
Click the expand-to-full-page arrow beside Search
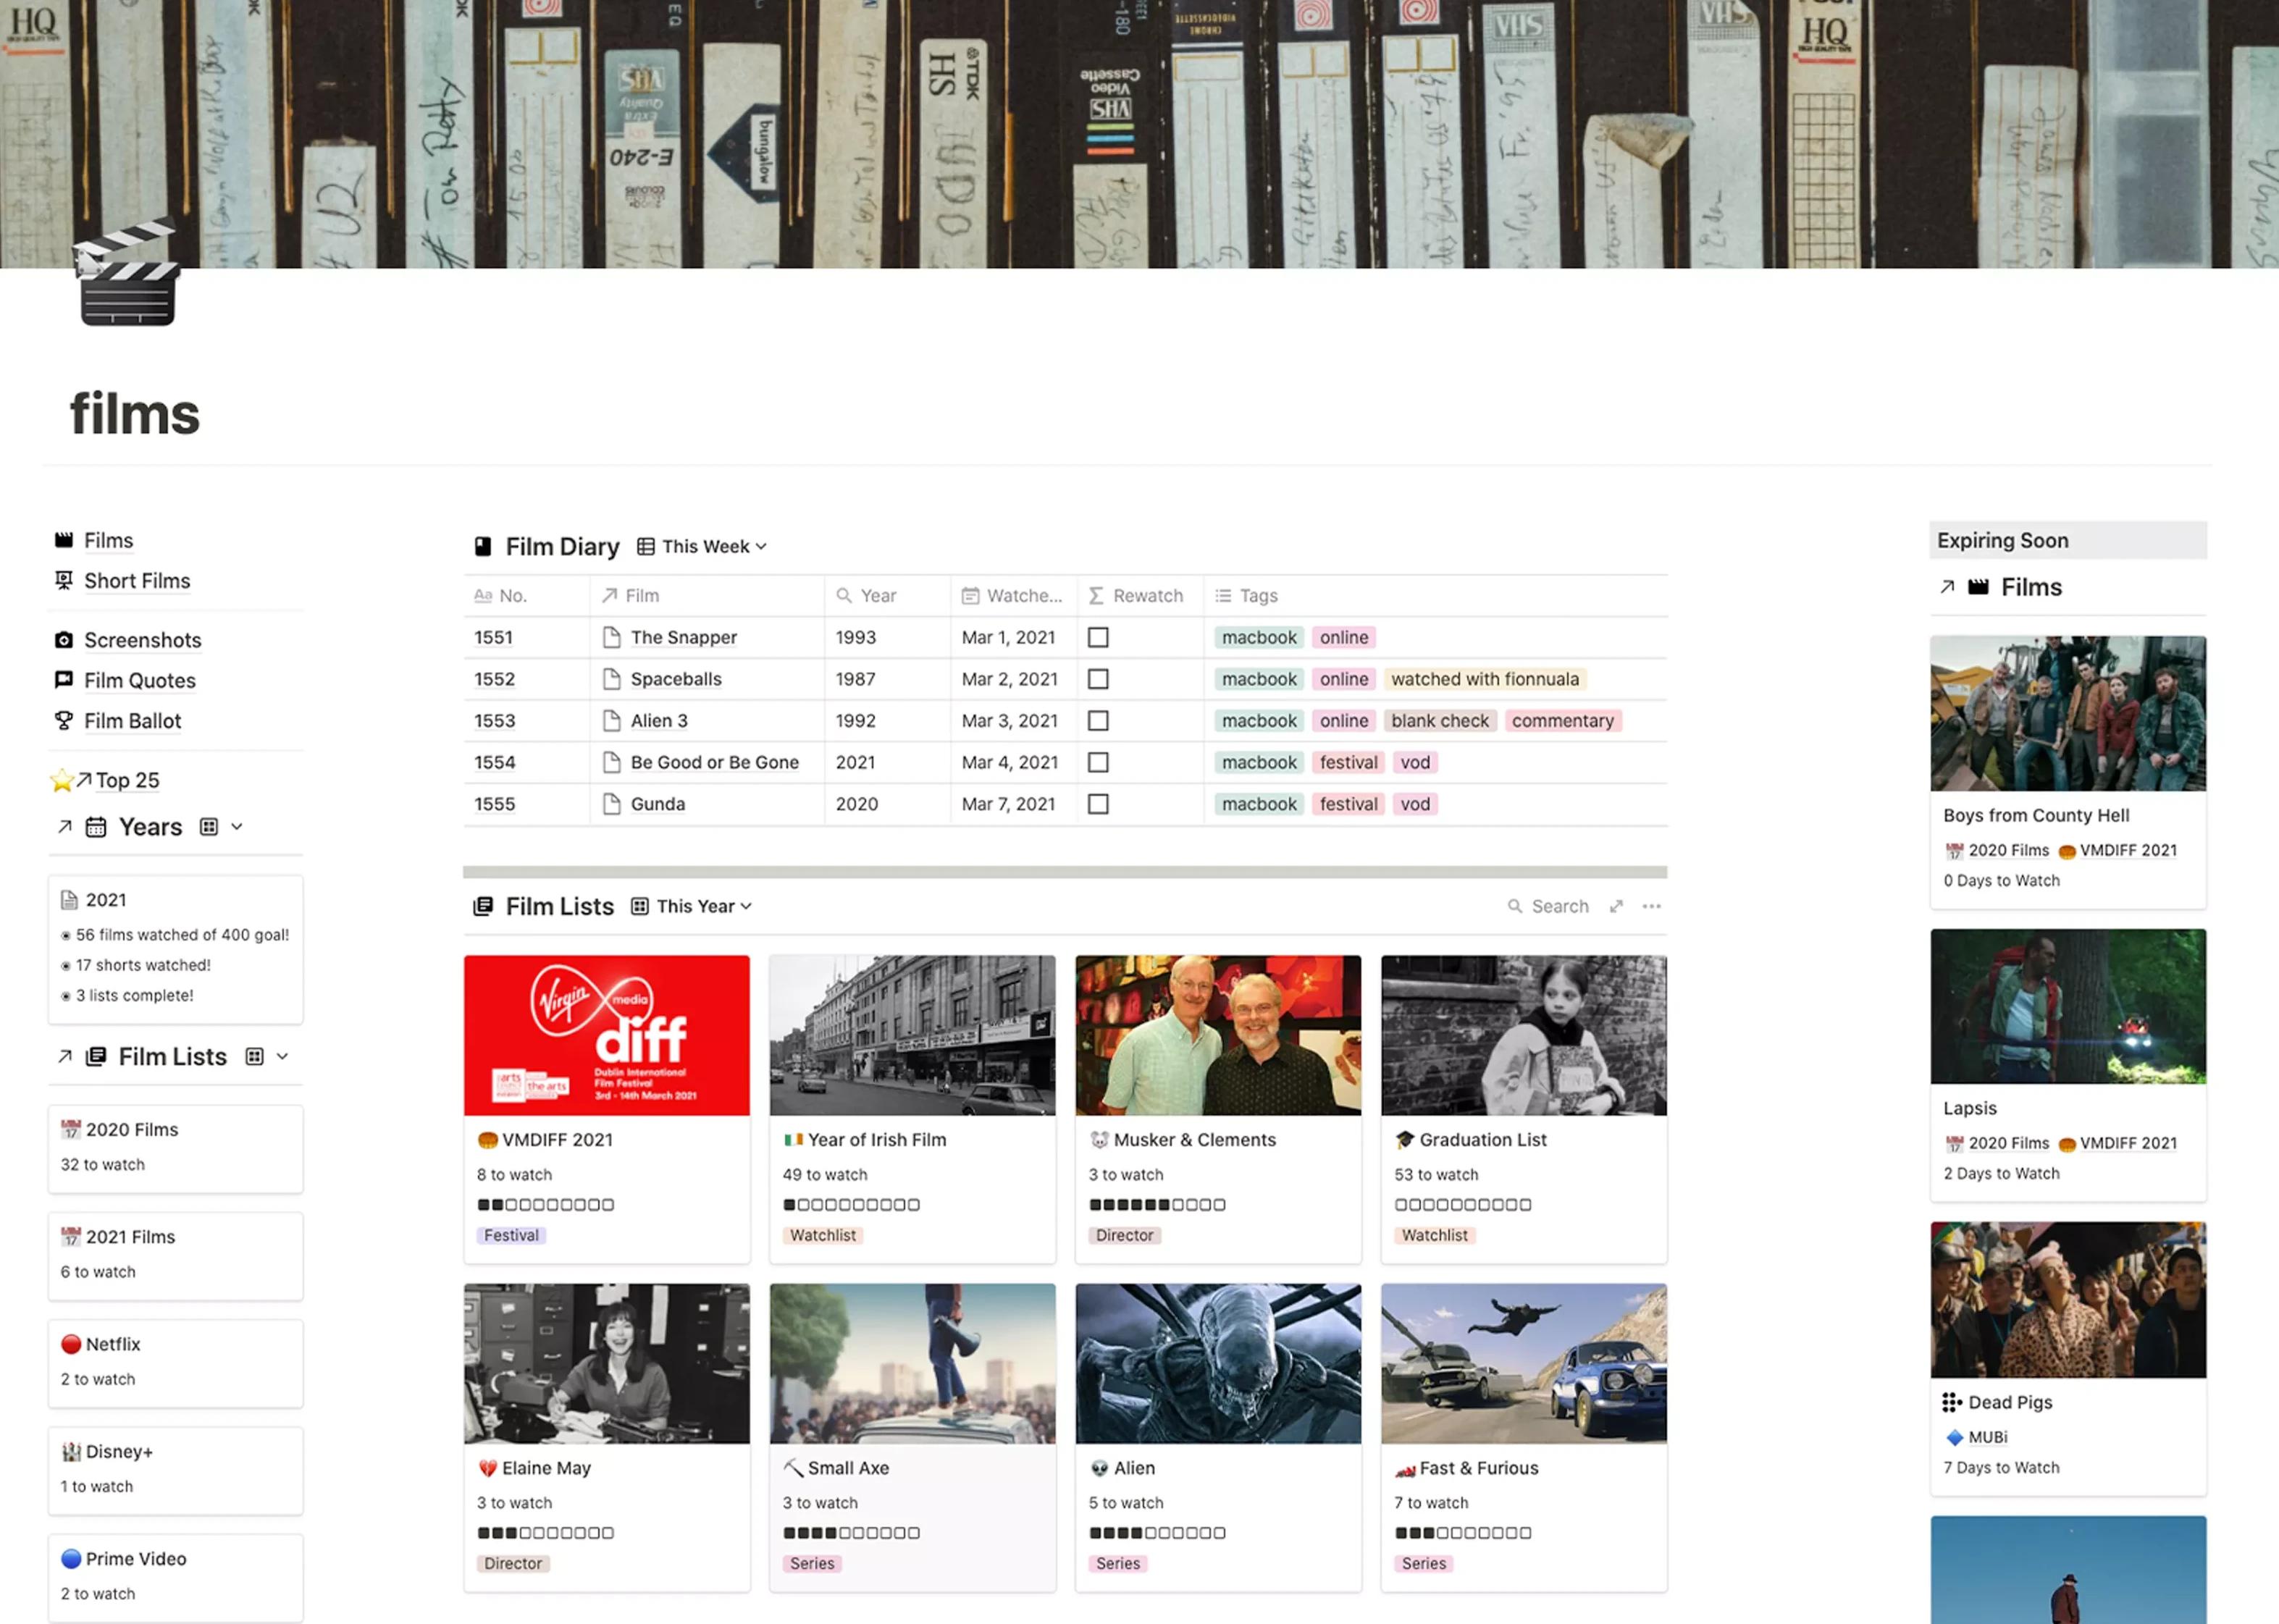click(1616, 906)
